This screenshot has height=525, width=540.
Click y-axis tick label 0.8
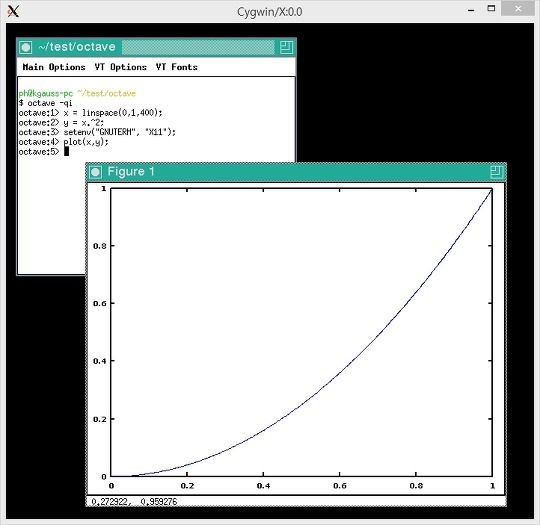coord(100,246)
